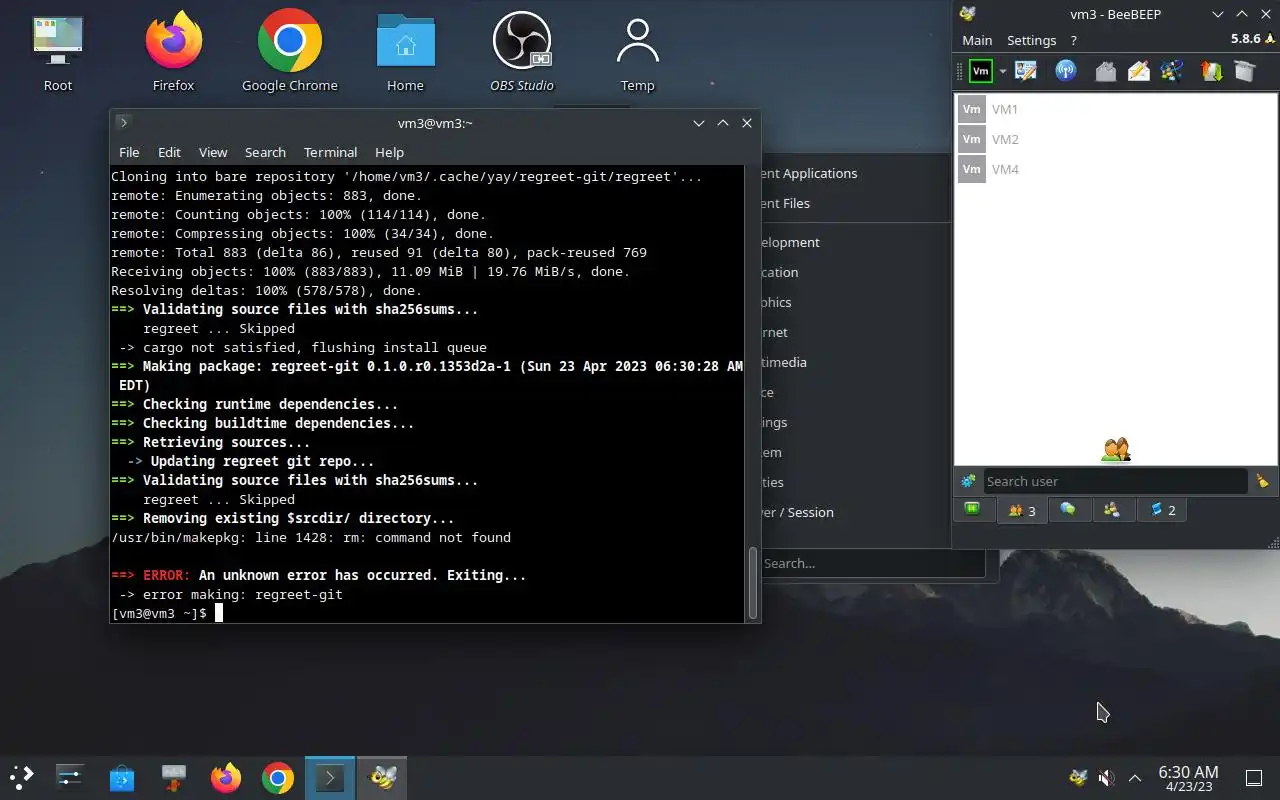This screenshot has height=800, width=1280.
Task: Select user VM1 in BeeBEEP list
Action: coord(1115,110)
